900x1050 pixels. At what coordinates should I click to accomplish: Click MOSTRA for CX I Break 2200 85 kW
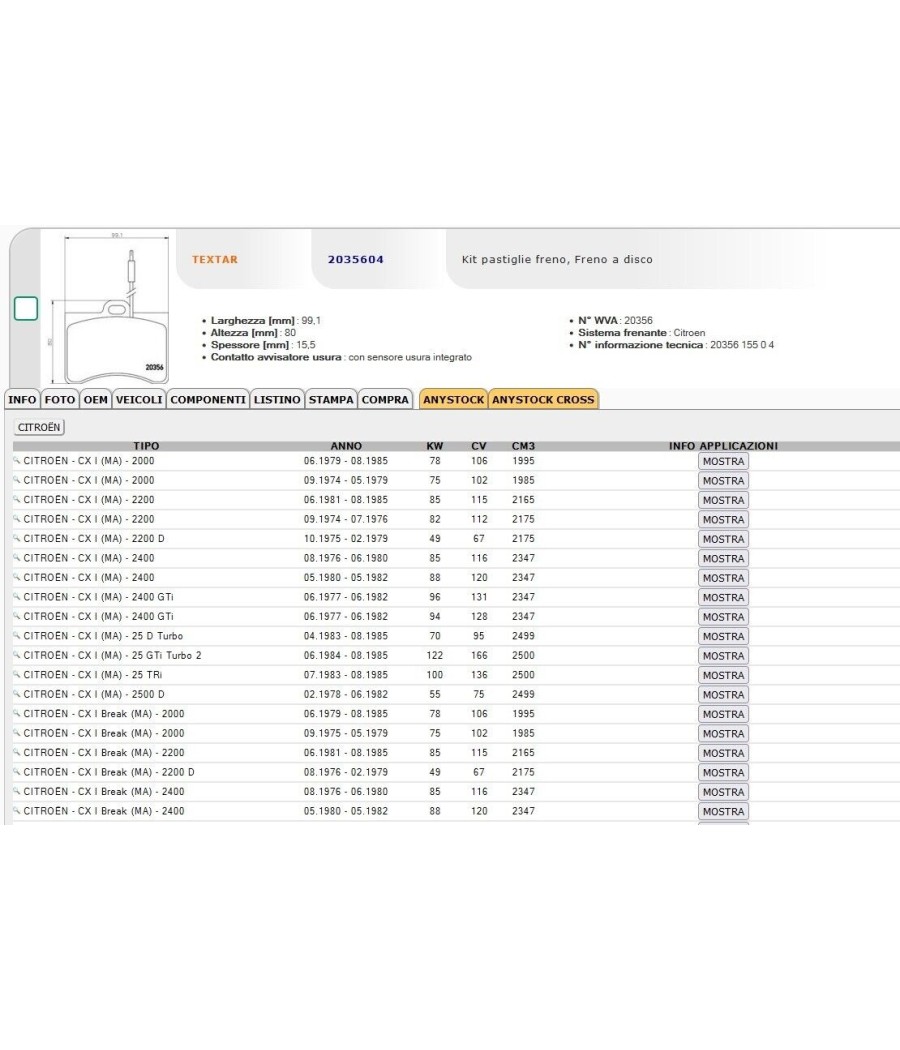pyautogui.click(x=723, y=753)
